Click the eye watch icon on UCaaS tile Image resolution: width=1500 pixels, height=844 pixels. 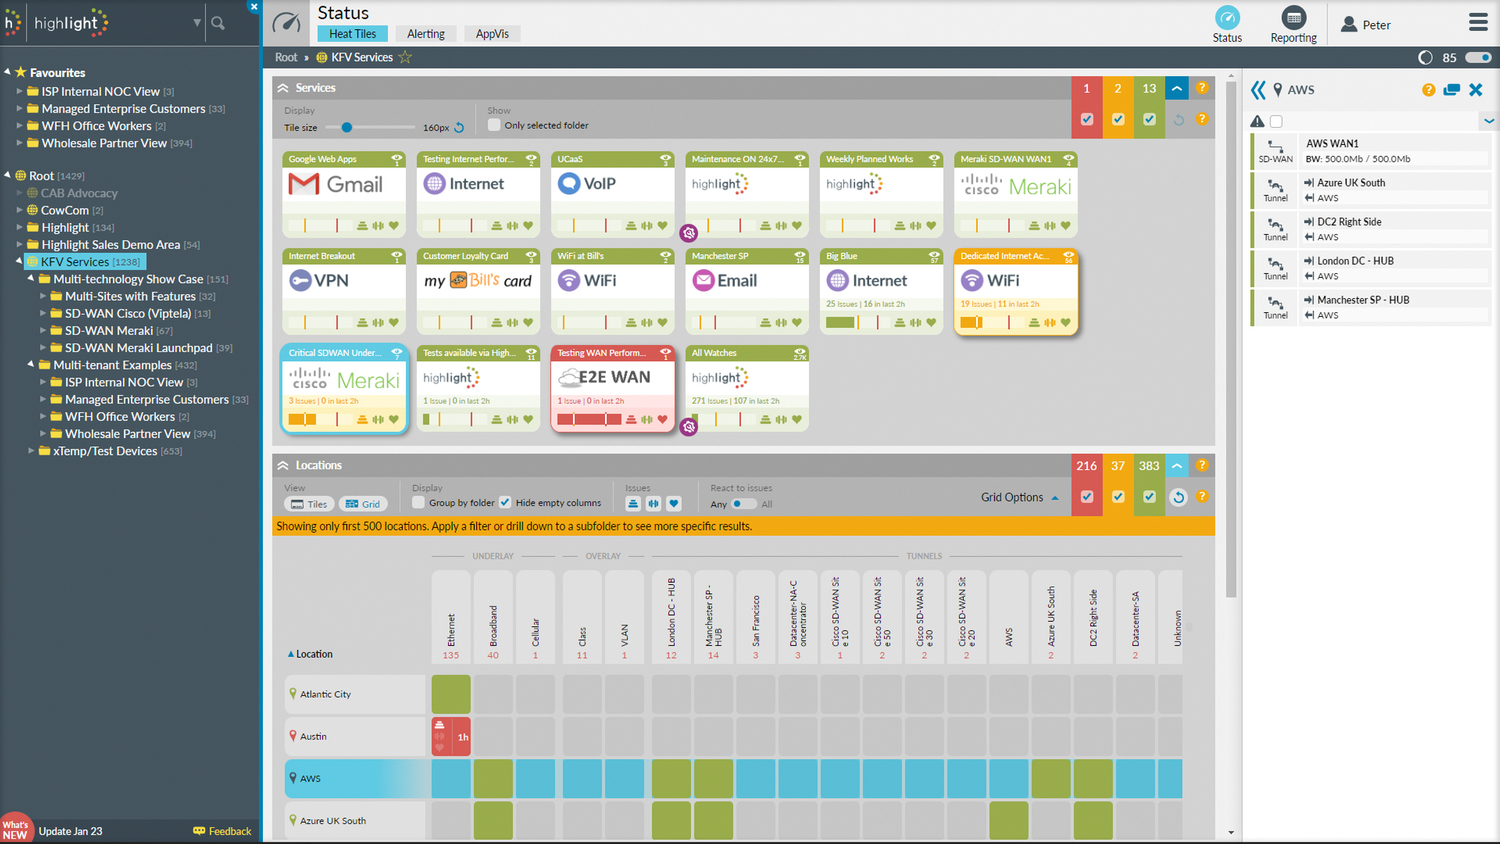(x=665, y=159)
